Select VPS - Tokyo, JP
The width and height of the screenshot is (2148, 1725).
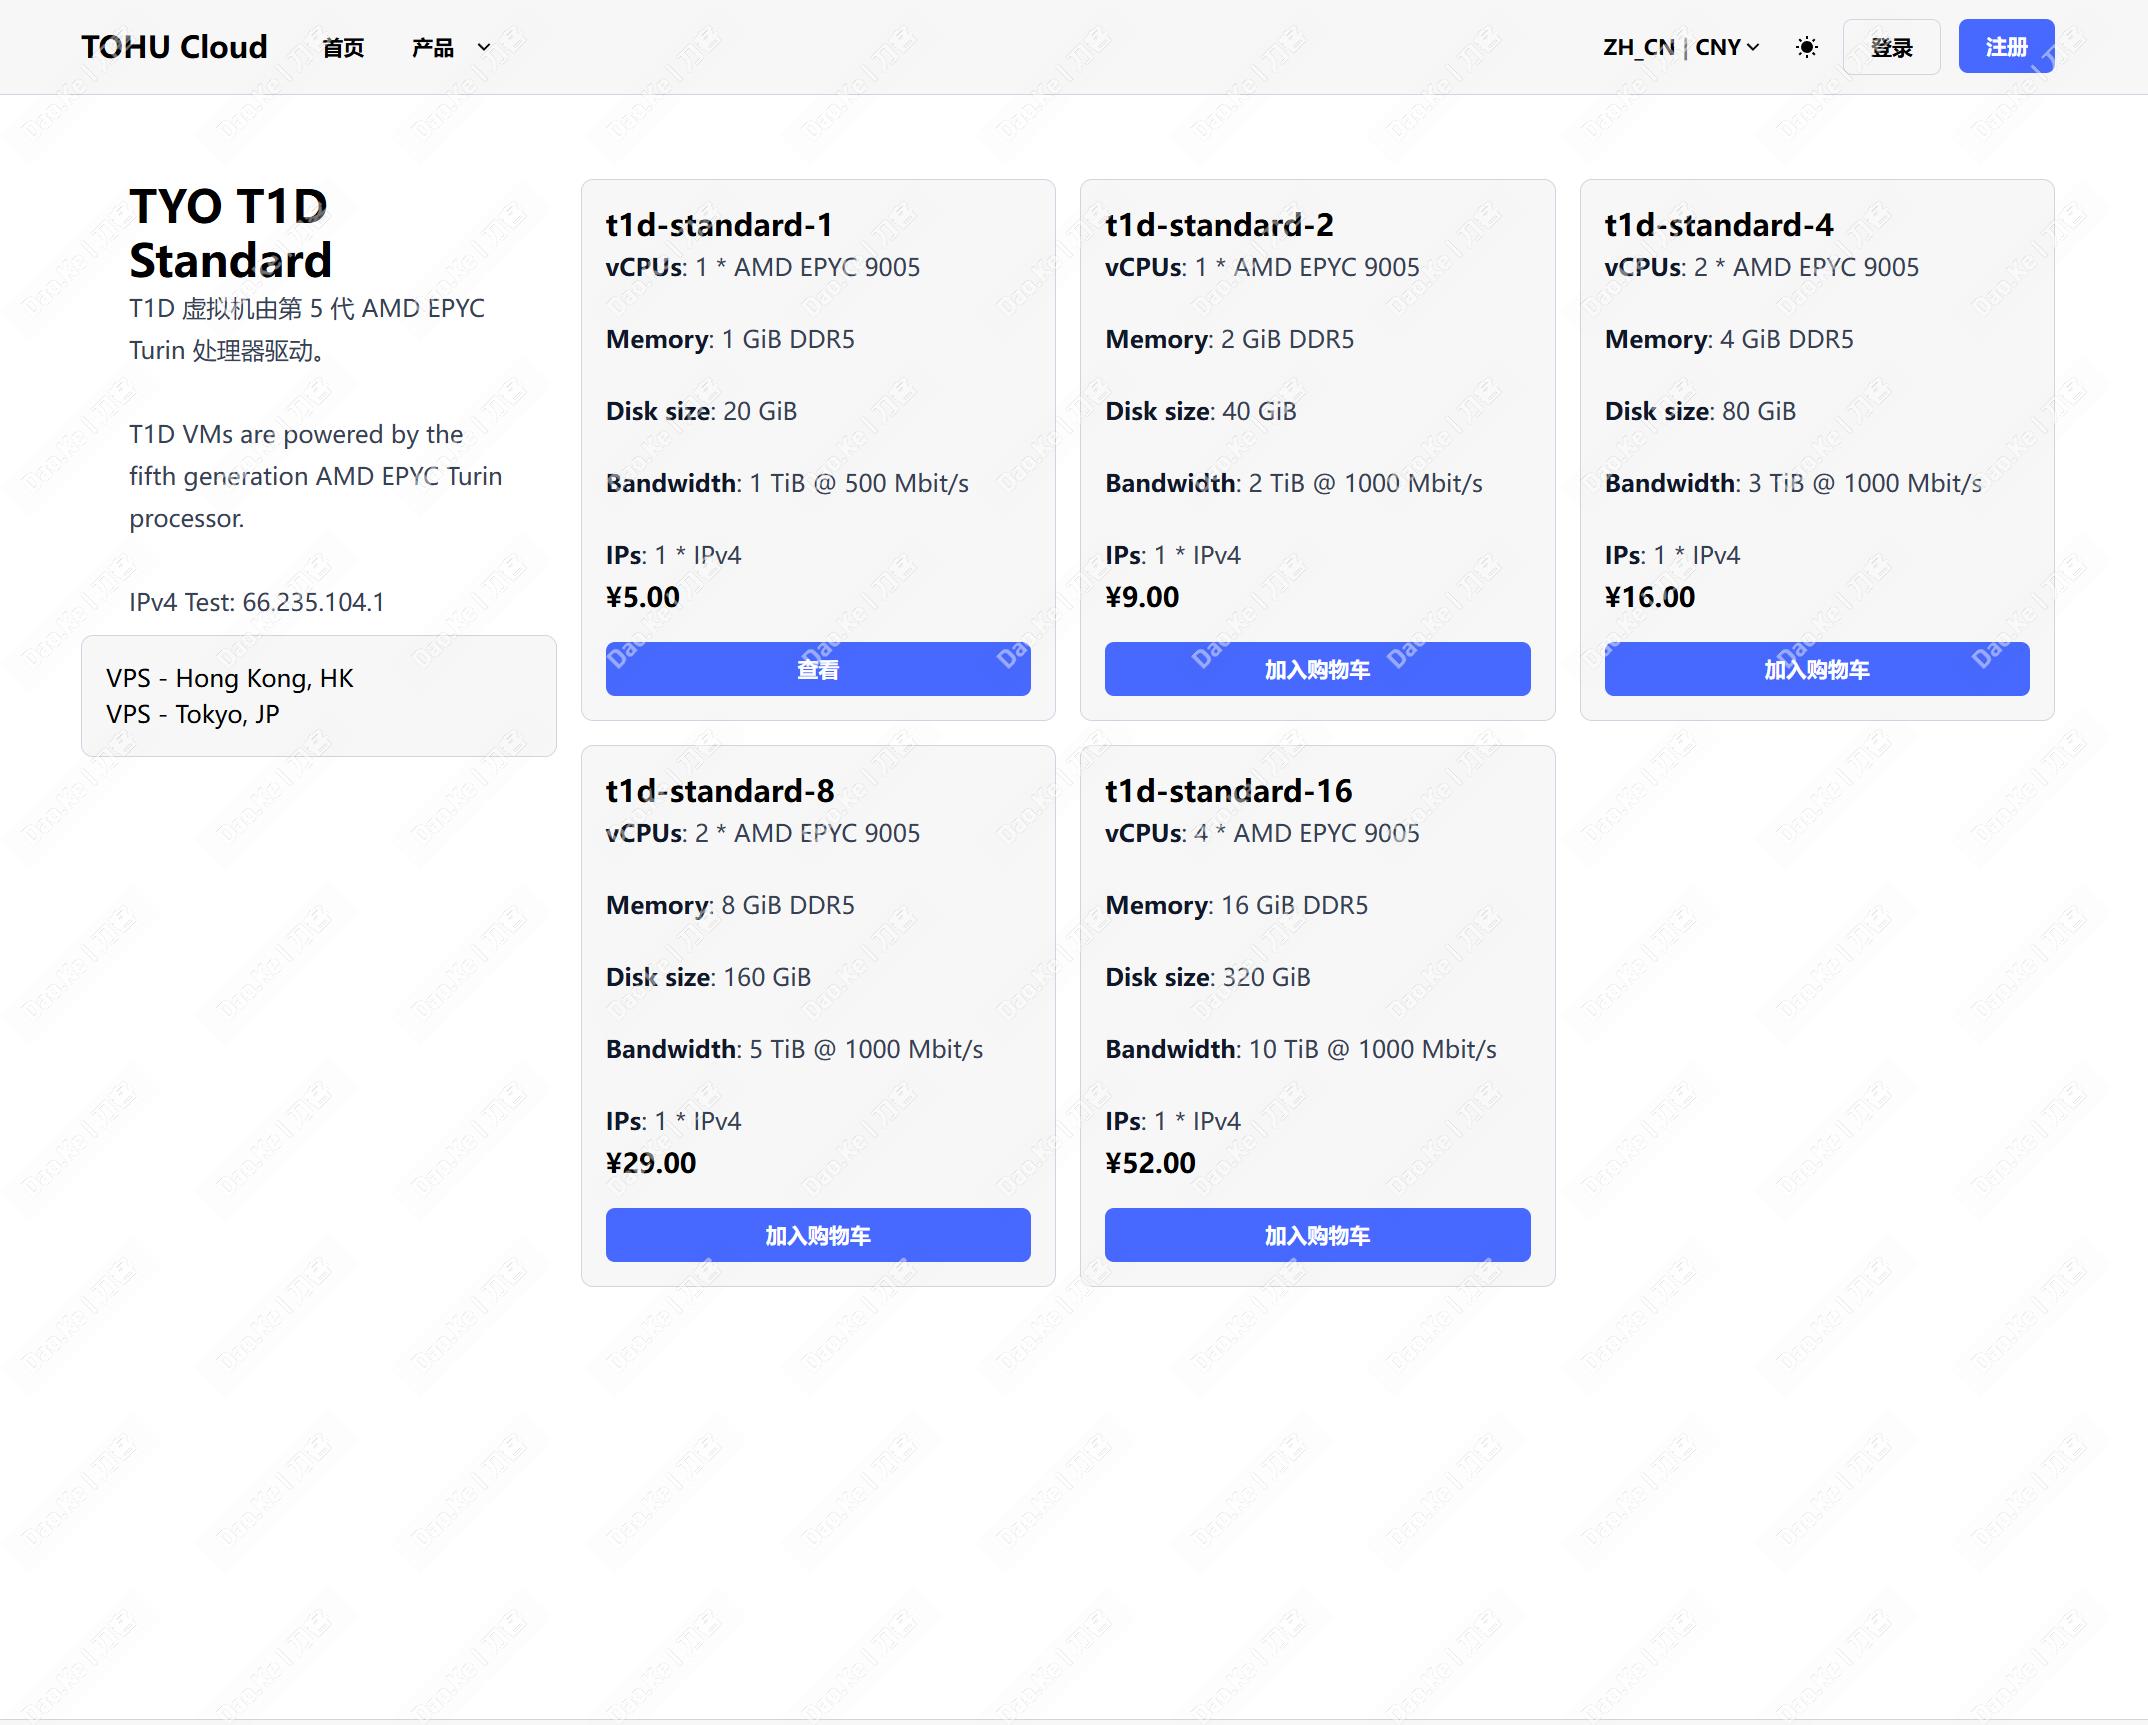click(x=192, y=714)
